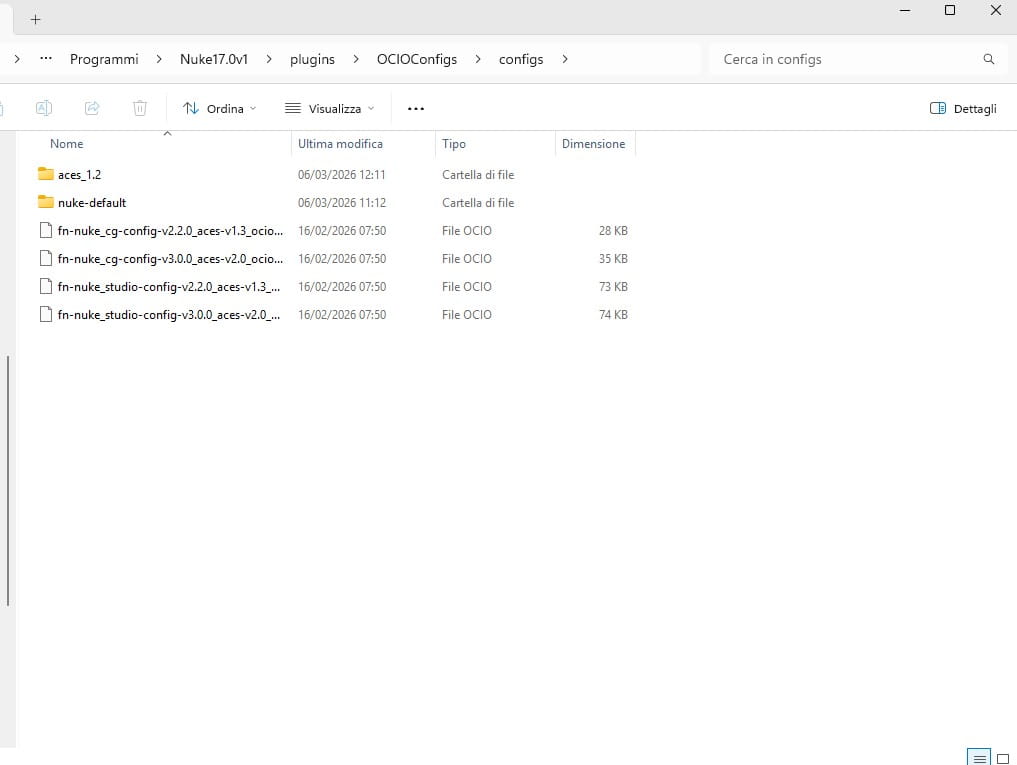
Task: Maximize the Explorer window
Action: pos(950,10)
